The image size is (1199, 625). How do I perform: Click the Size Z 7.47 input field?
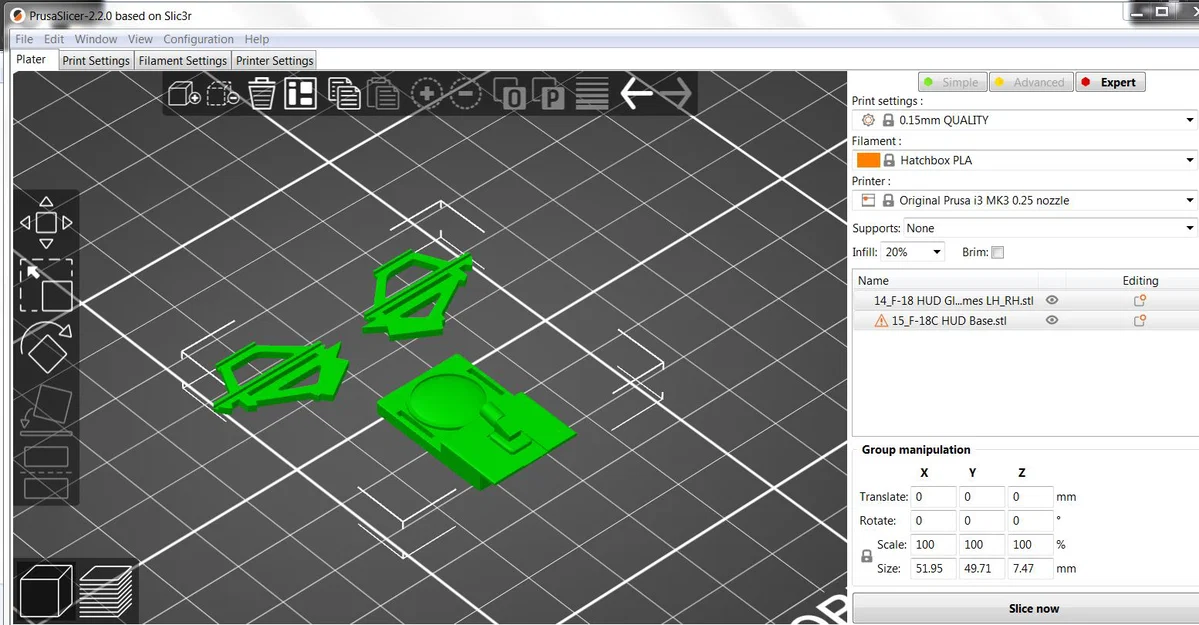pos(1030,568)
